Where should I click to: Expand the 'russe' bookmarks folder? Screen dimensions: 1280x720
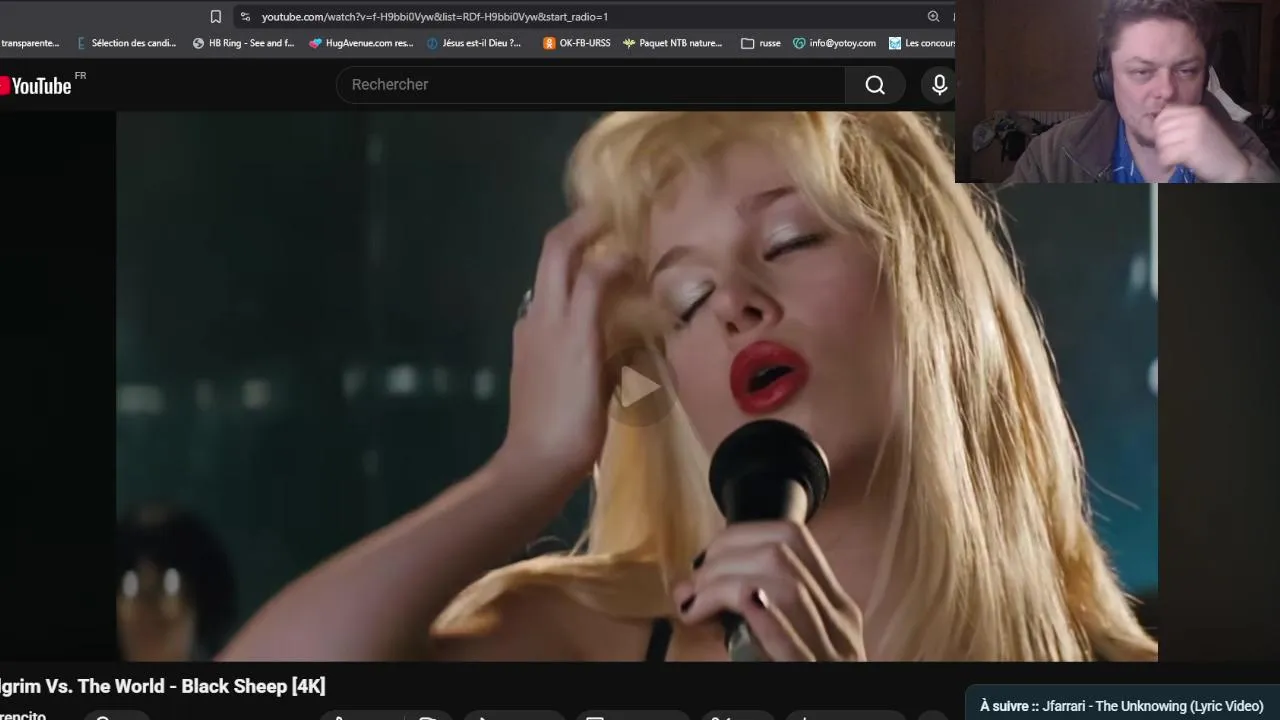760,43
